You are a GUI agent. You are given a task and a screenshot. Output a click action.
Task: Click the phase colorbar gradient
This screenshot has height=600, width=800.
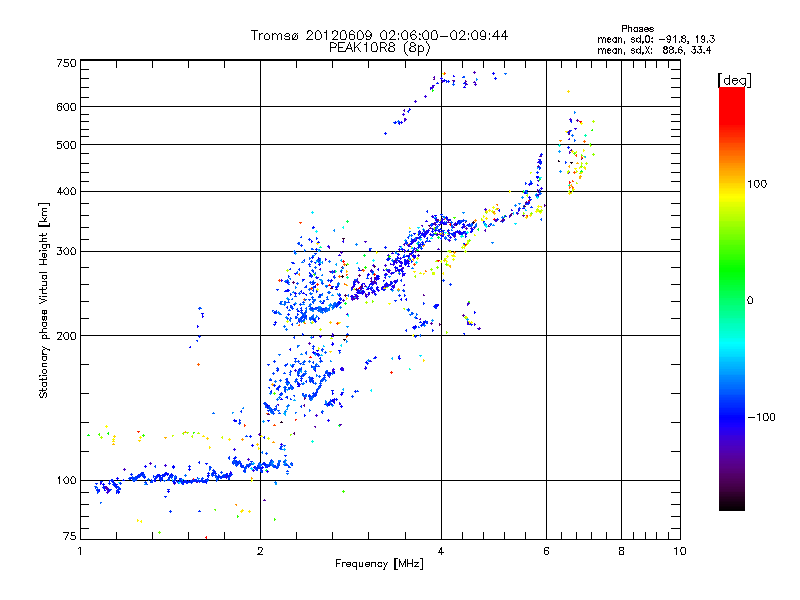tap(732, 298)
